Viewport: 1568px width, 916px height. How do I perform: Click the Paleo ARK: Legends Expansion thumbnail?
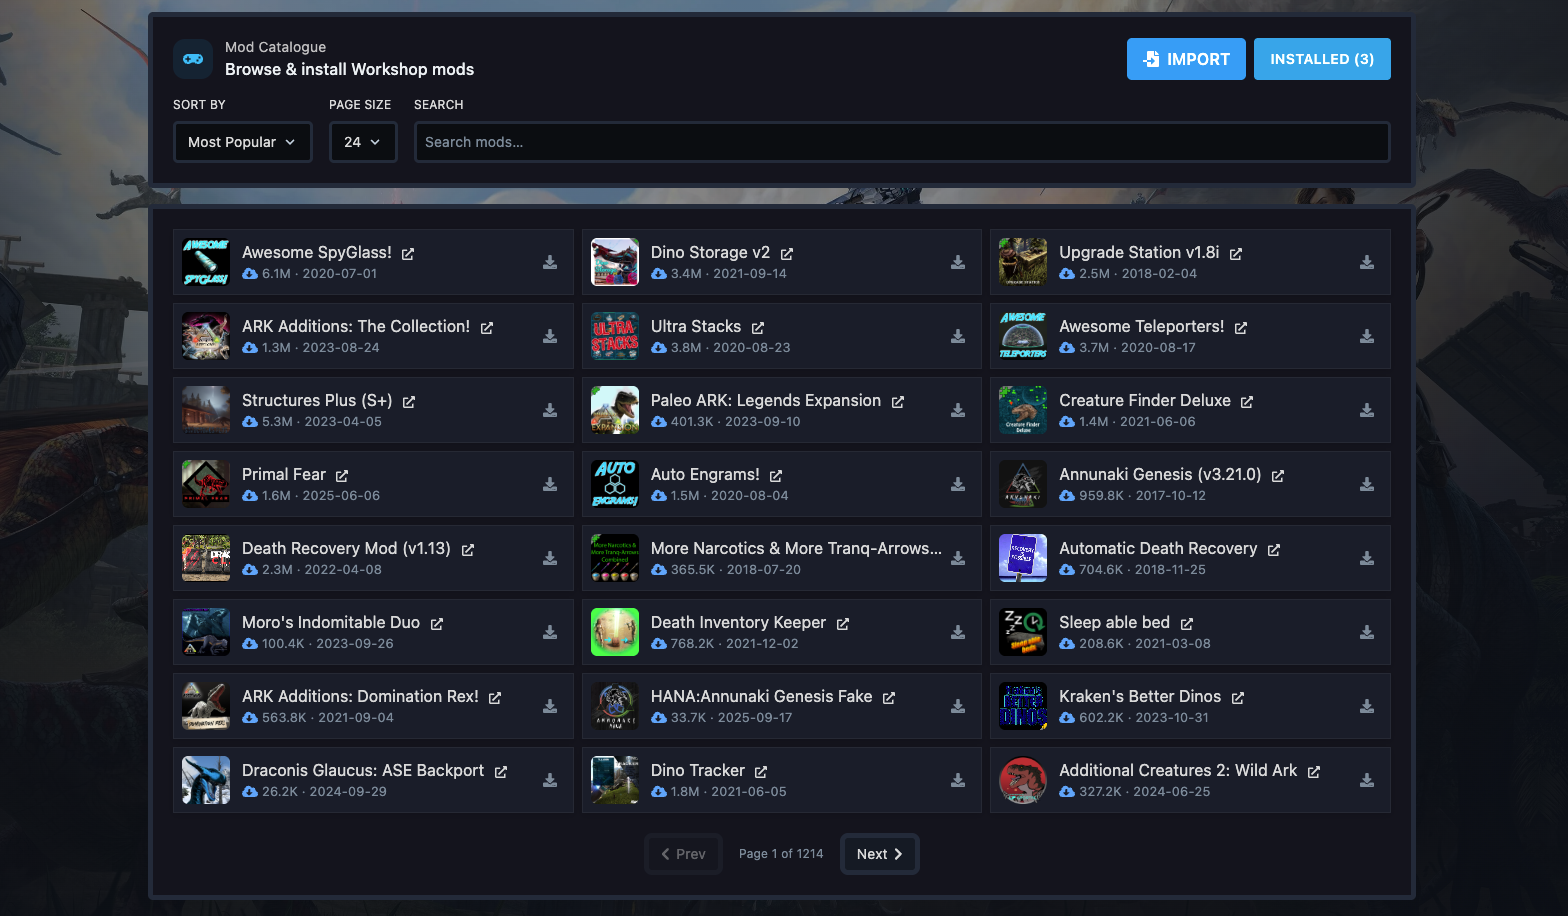(615, 410)
